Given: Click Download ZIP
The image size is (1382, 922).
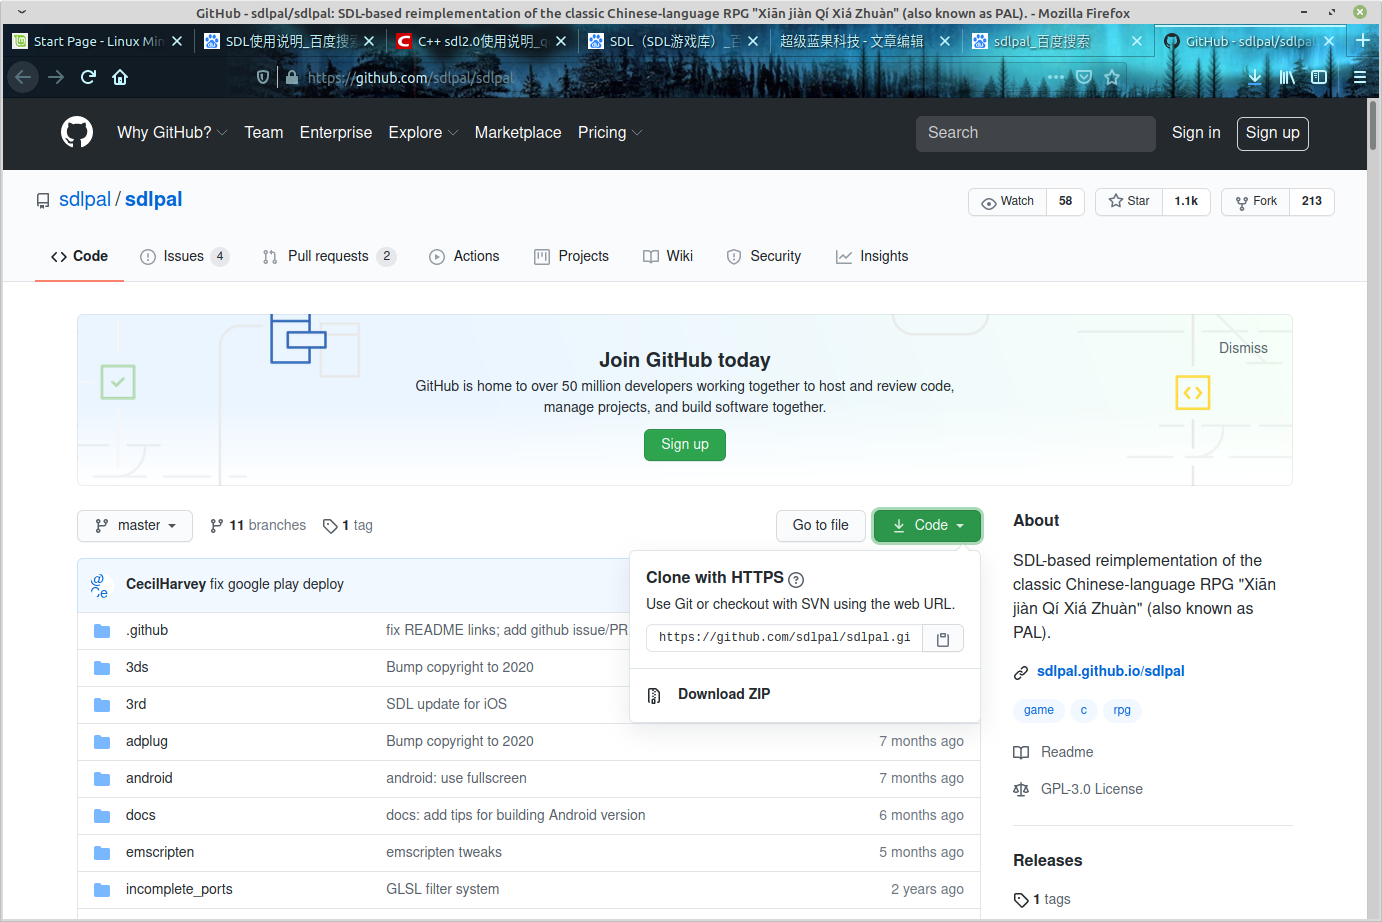Looking at the screenshot, I should [x=723, y=694].
